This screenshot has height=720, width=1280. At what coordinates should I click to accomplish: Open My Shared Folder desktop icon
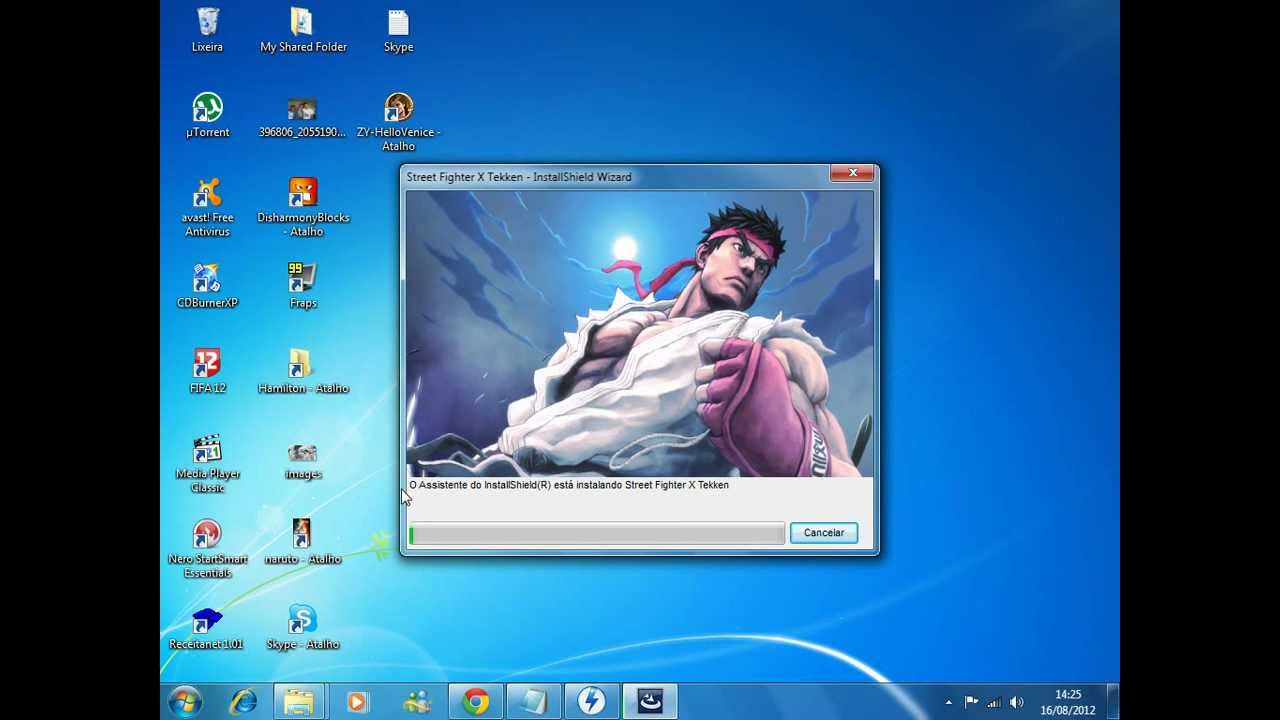coord(303,30)
